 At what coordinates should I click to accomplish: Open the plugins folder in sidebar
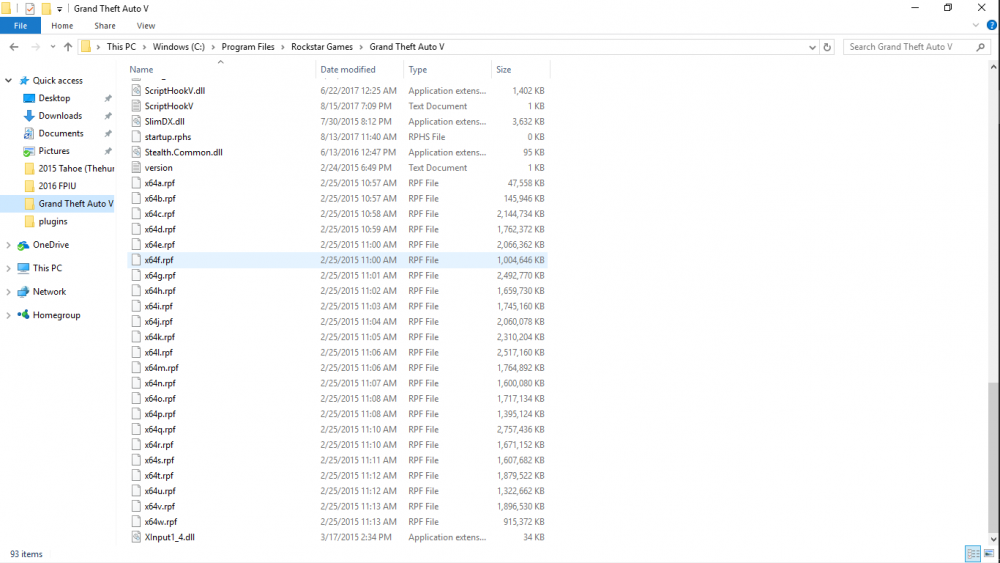(x=52, y=221)
